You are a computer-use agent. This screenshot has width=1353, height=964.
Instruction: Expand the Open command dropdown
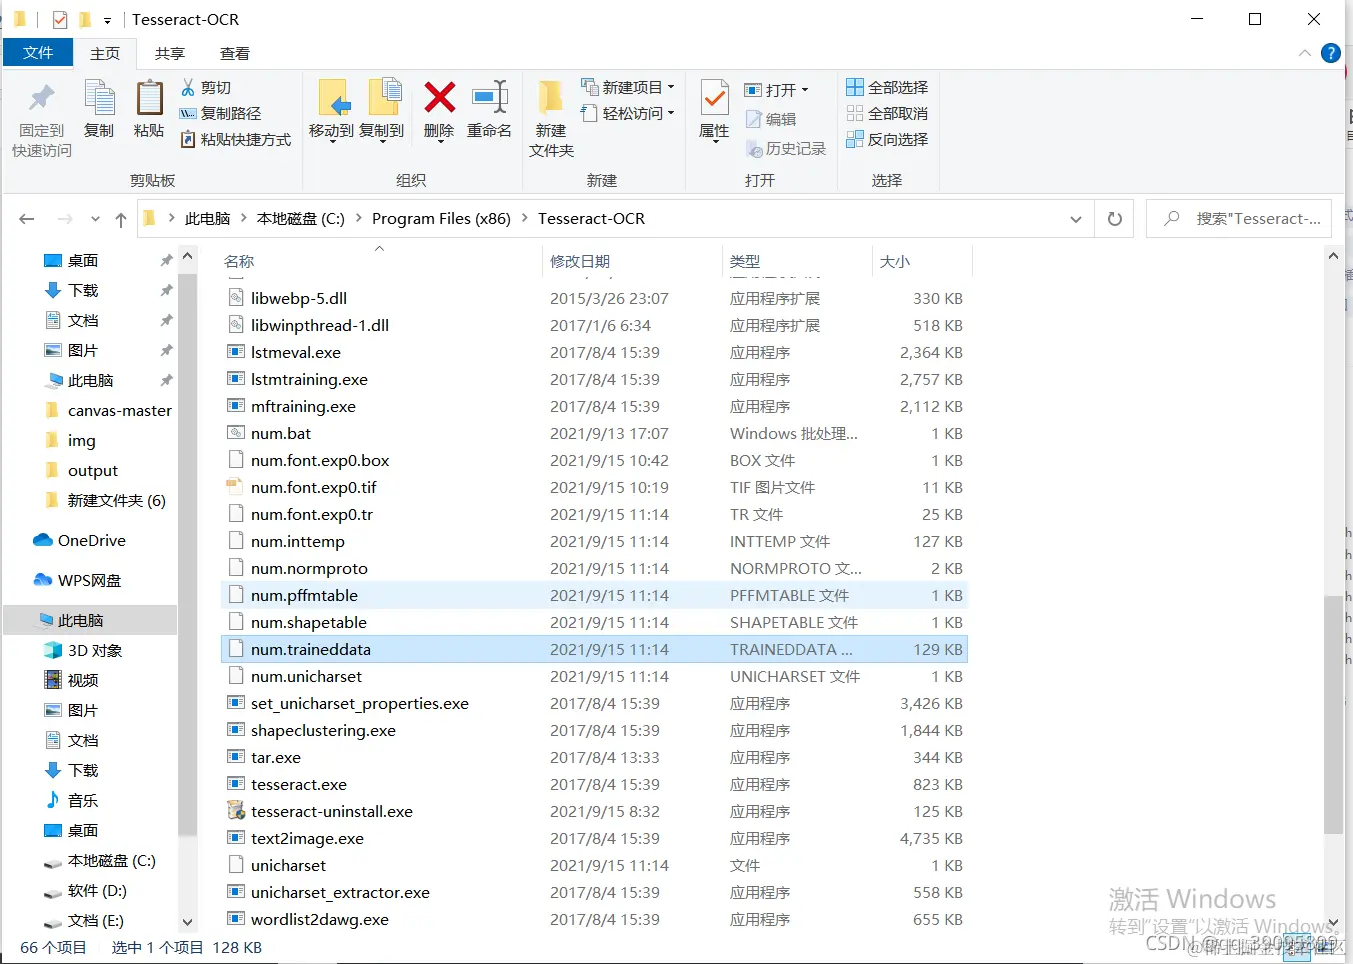pos(805,91)
